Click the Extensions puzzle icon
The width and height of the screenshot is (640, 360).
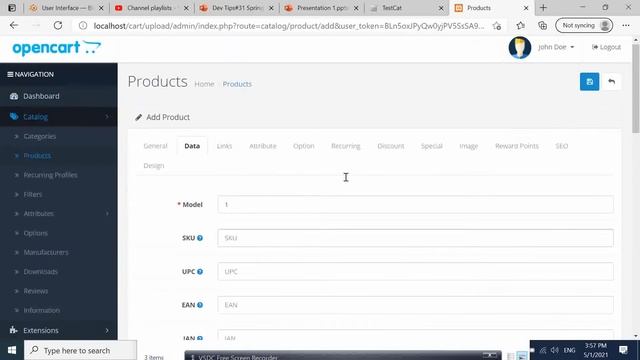[x=13, y=330]
